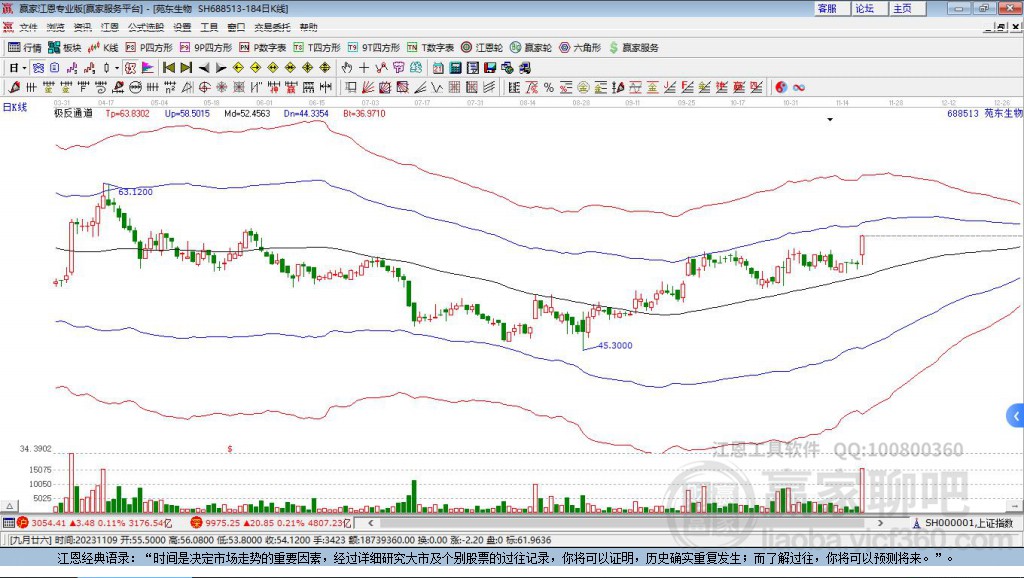Open the 9T四方形 tool
The image size is (1024, 578).
(374, 48)
